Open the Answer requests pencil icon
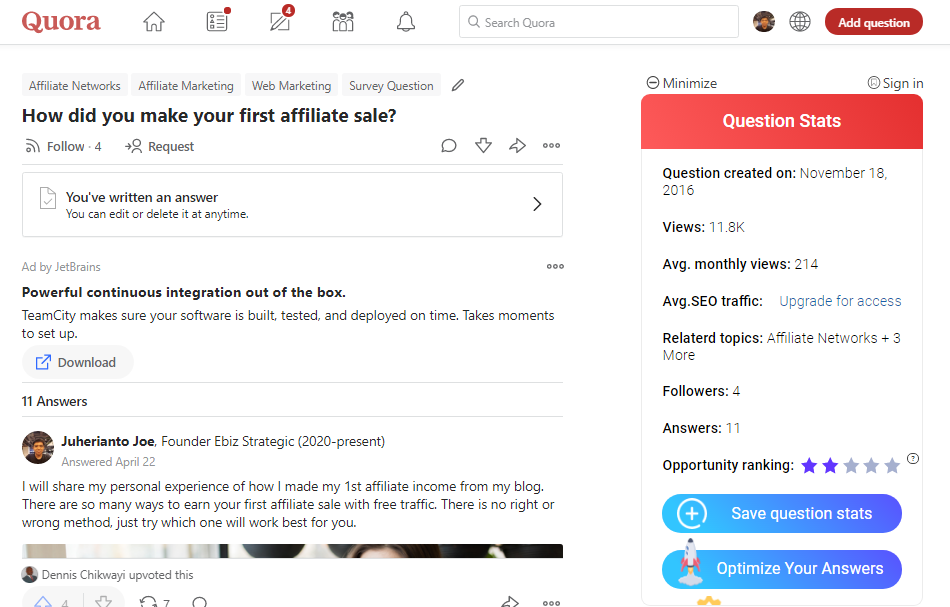Image resolution: width=950 pixels, height=607 pixels. point(279,21)
